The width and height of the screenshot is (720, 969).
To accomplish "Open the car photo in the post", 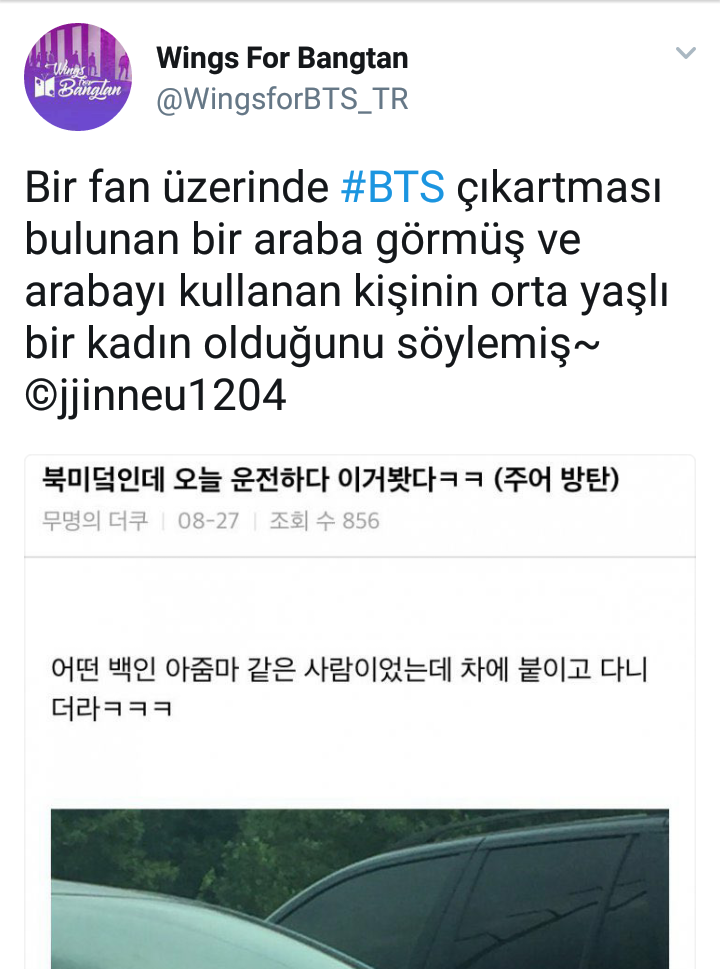I will point(360,889).
